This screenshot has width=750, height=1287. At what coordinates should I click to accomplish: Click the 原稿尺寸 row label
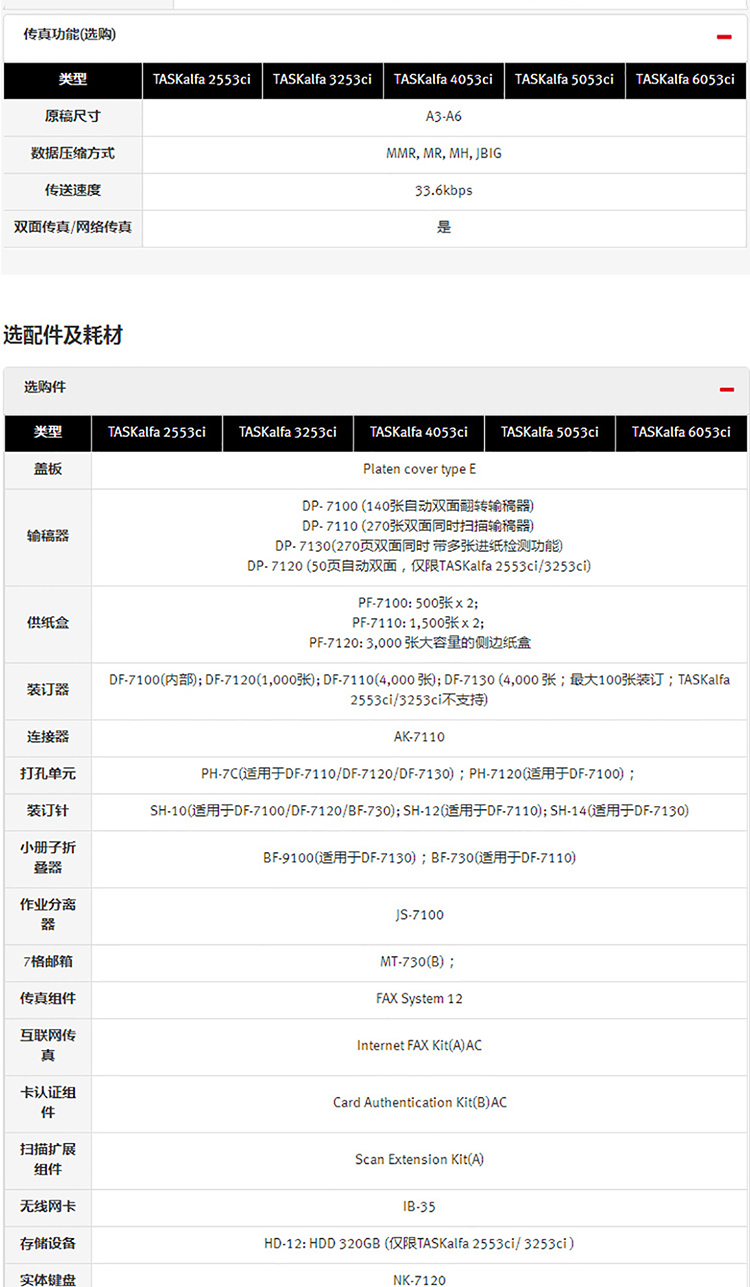pos(72,116)
